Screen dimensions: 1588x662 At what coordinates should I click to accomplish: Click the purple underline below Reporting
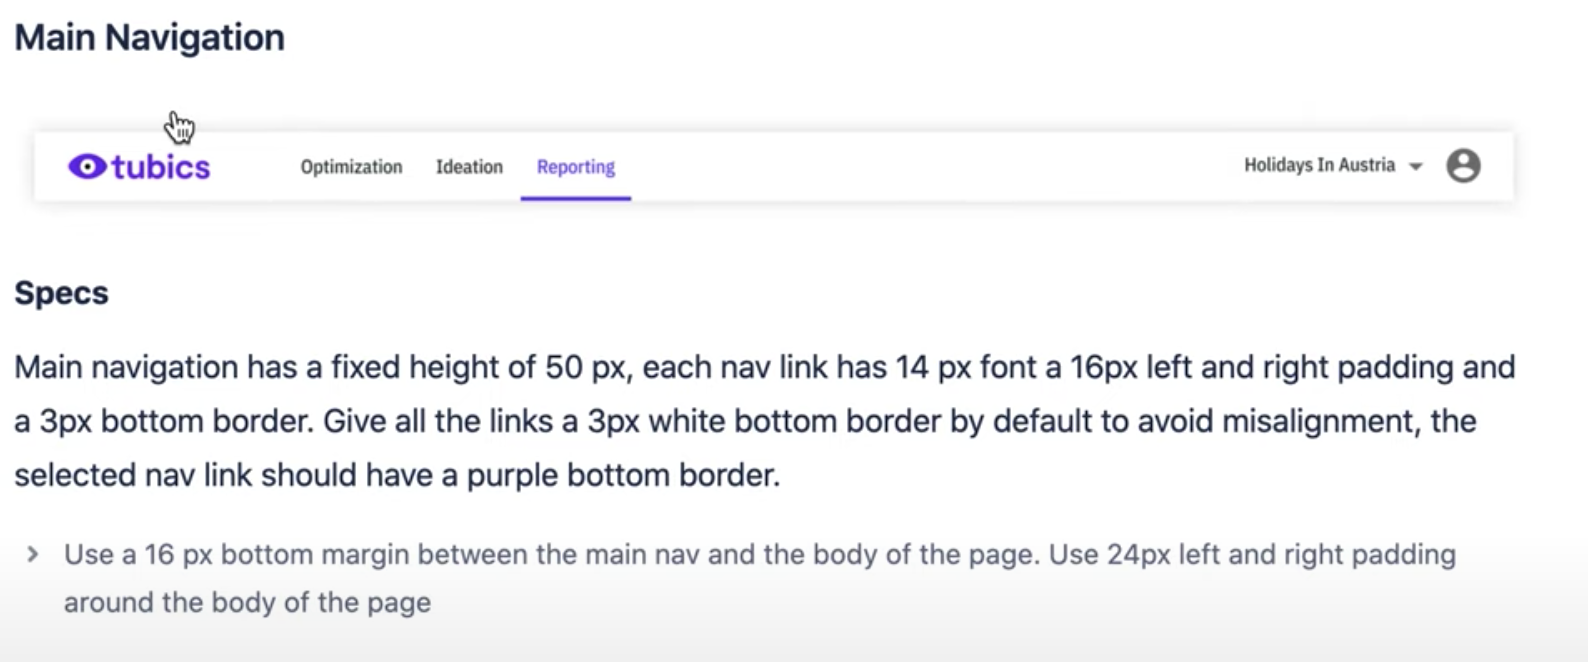point(575,200)
